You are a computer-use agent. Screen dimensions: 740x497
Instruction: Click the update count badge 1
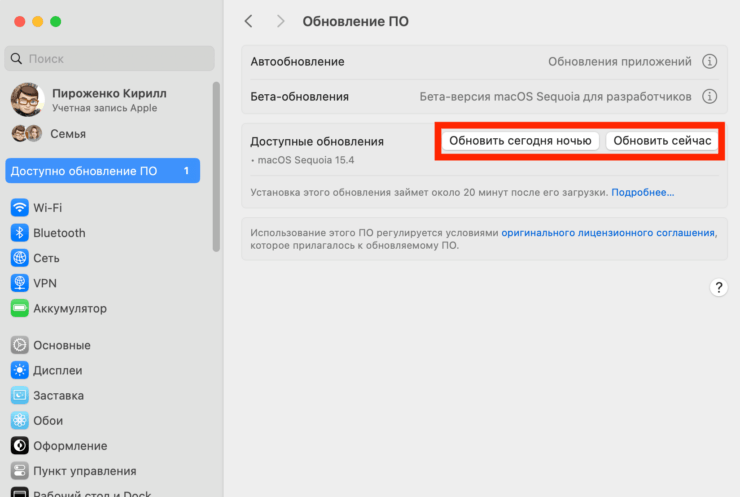coord(186,171)
